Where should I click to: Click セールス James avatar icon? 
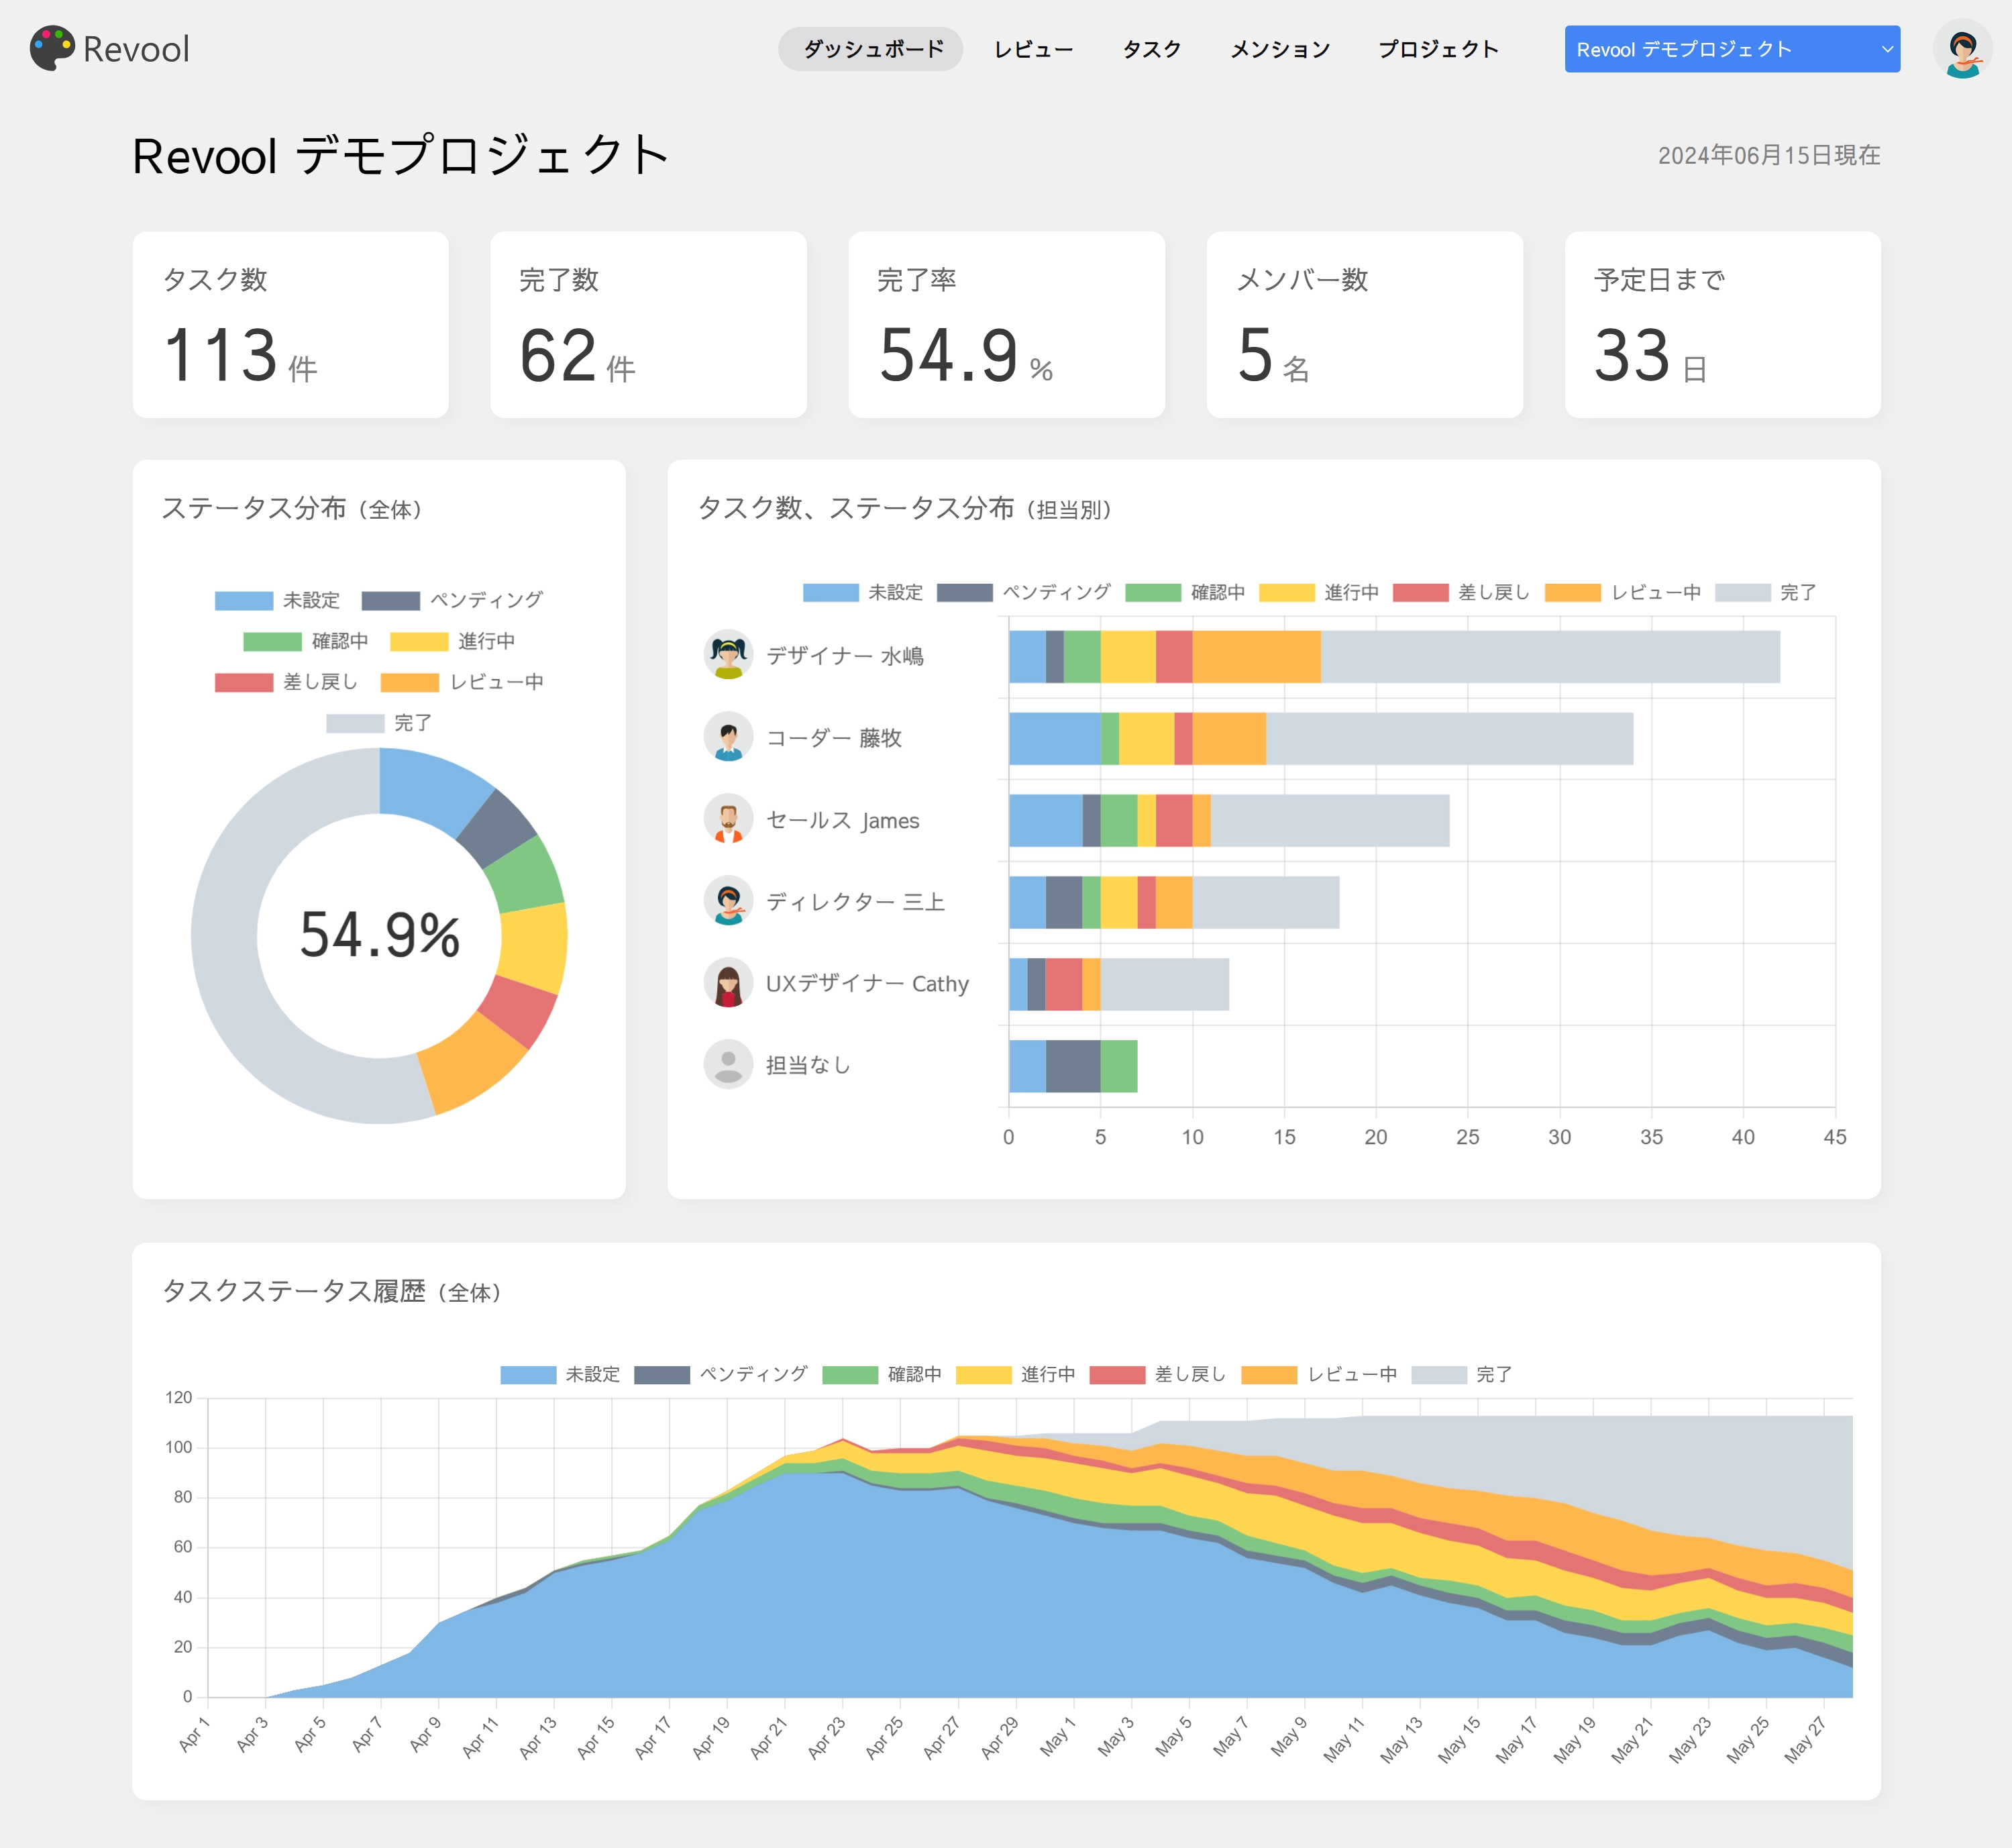[728, 819]
